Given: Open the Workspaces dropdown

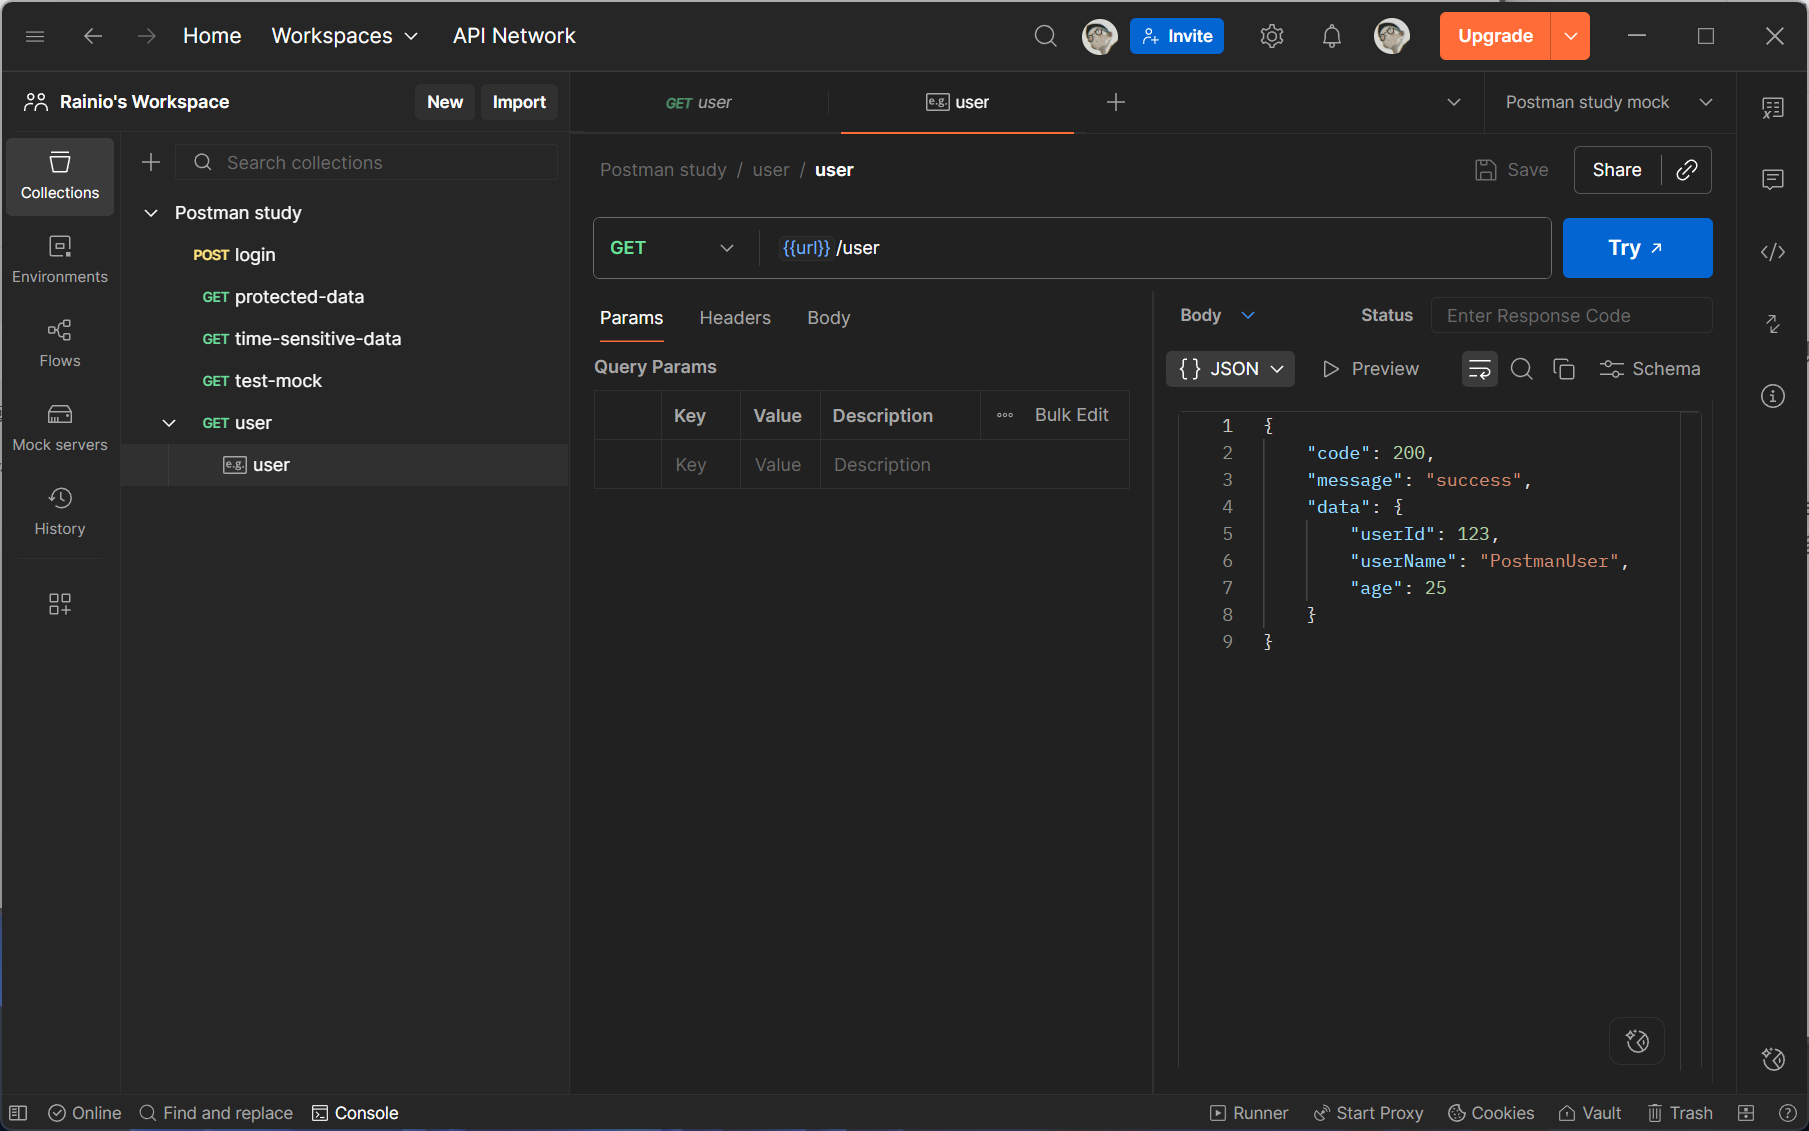Looking at the screenshot, I should pyautogui.click(x=345, y=36).
